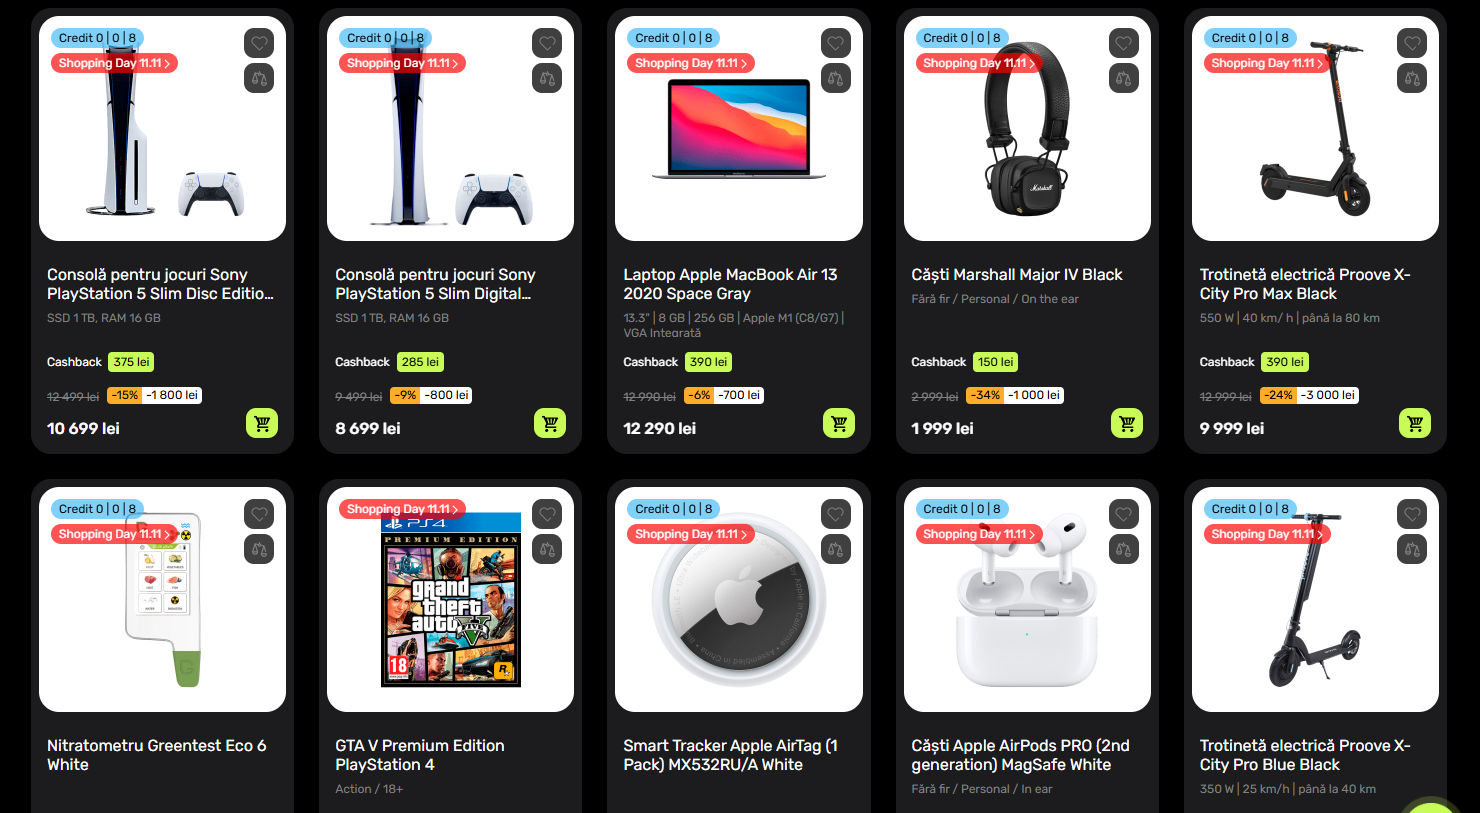This screenshot has height=813, width=1480.
Task: Compare the Apple AirTag product
Action: (836, 549)
